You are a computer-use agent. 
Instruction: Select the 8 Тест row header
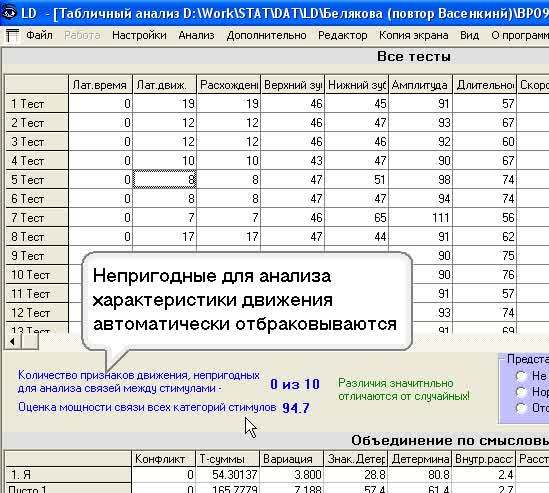[x=37, y=237]
